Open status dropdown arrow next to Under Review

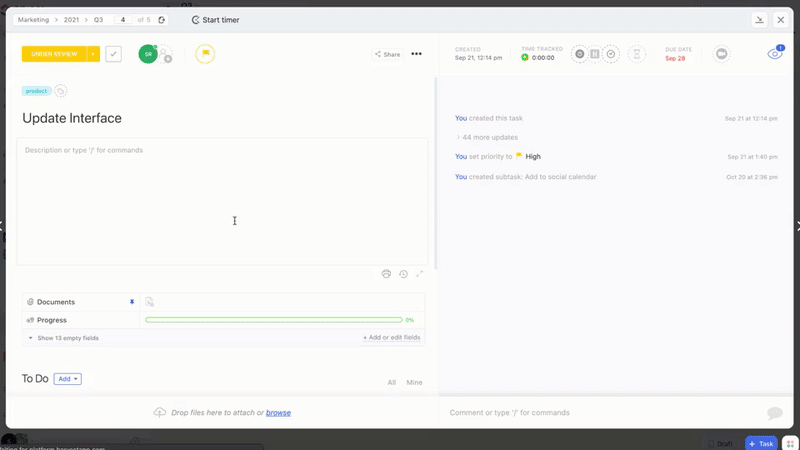pyautogui.click(x=93, y=54)
